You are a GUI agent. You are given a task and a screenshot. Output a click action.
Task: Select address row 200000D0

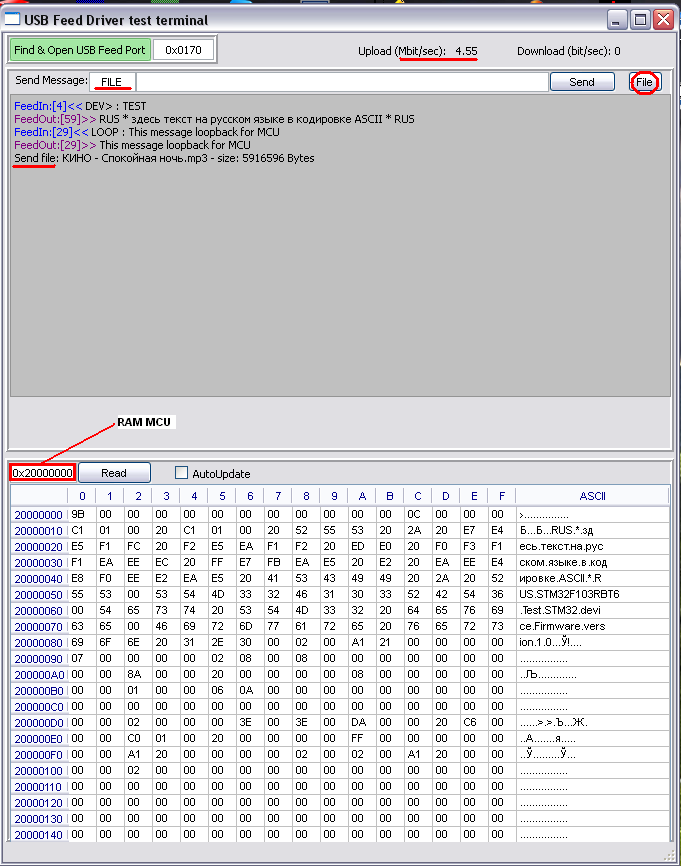pos(39,723)
